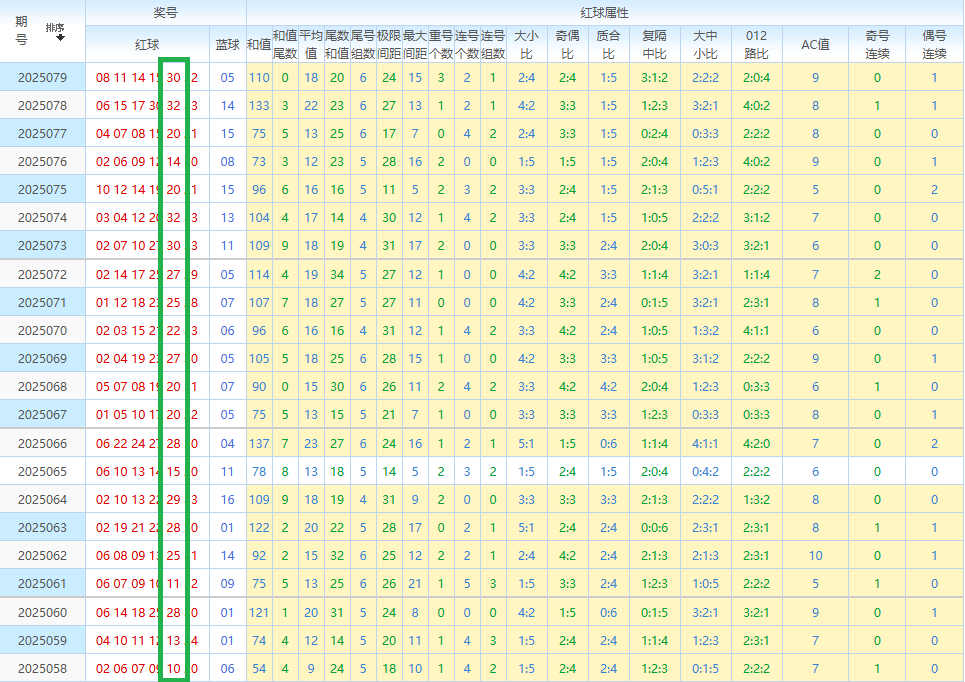
Task: Click blue ball 14 in row 2025078
Action: (228, 105)
